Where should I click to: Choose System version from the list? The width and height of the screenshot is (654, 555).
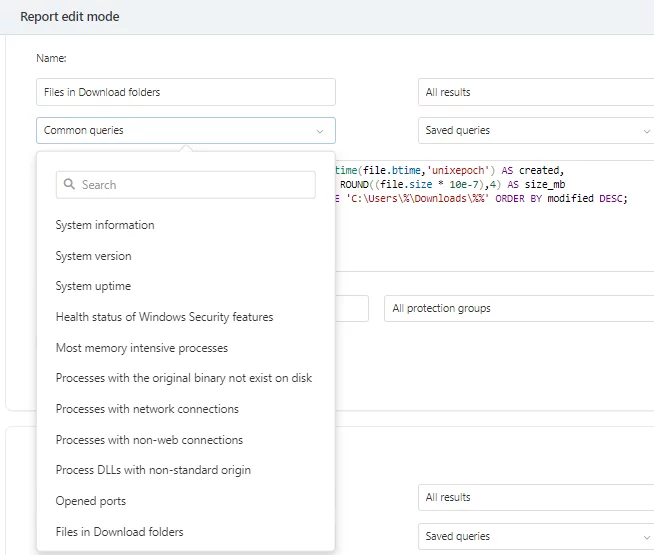[x=93, y=256]
